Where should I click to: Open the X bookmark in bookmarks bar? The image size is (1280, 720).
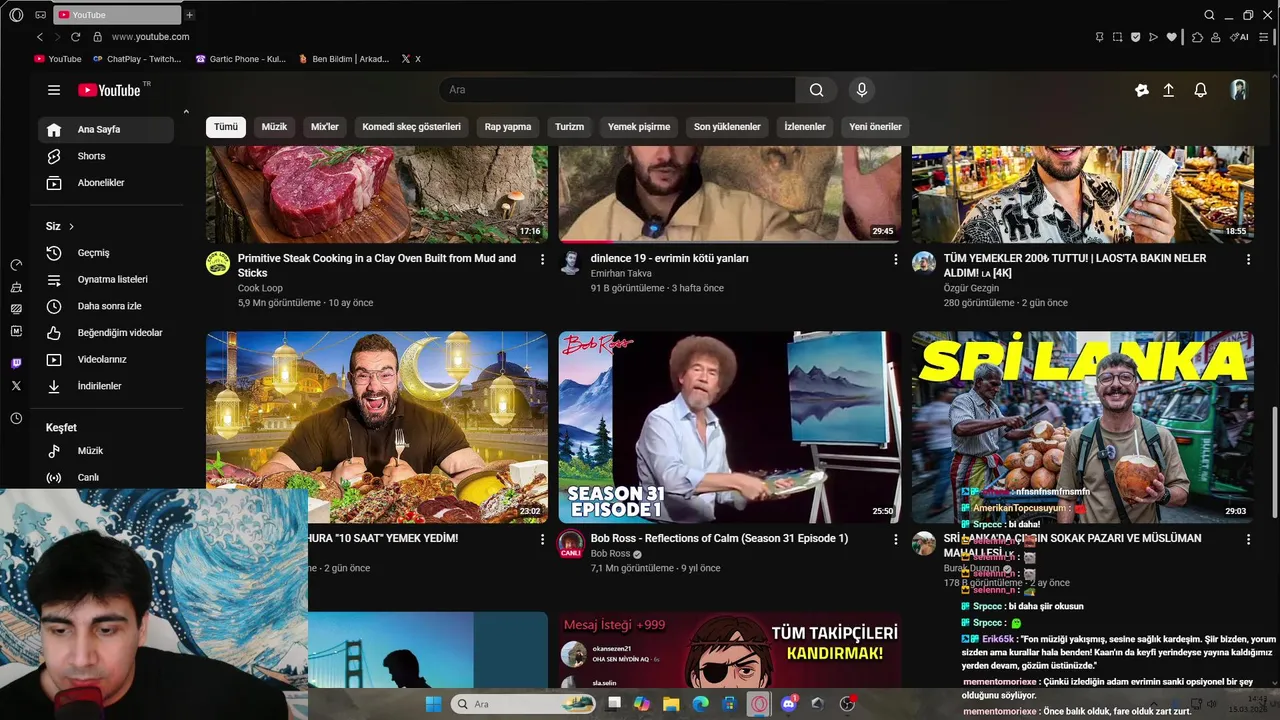pos(411,59)
